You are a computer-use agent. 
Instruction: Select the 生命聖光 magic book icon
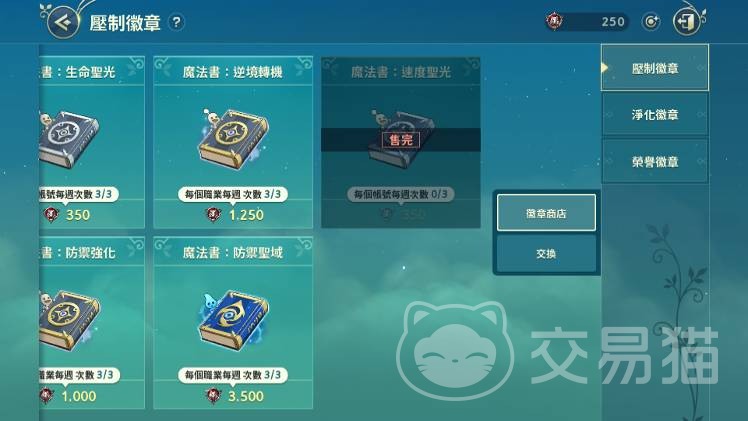pyautogui.click(x=67, y=138)
